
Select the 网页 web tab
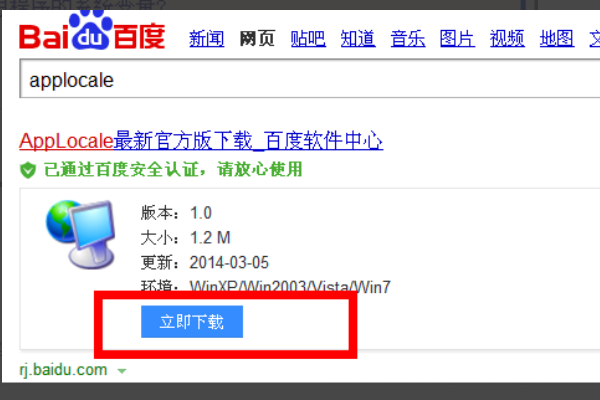click(257, 39)
